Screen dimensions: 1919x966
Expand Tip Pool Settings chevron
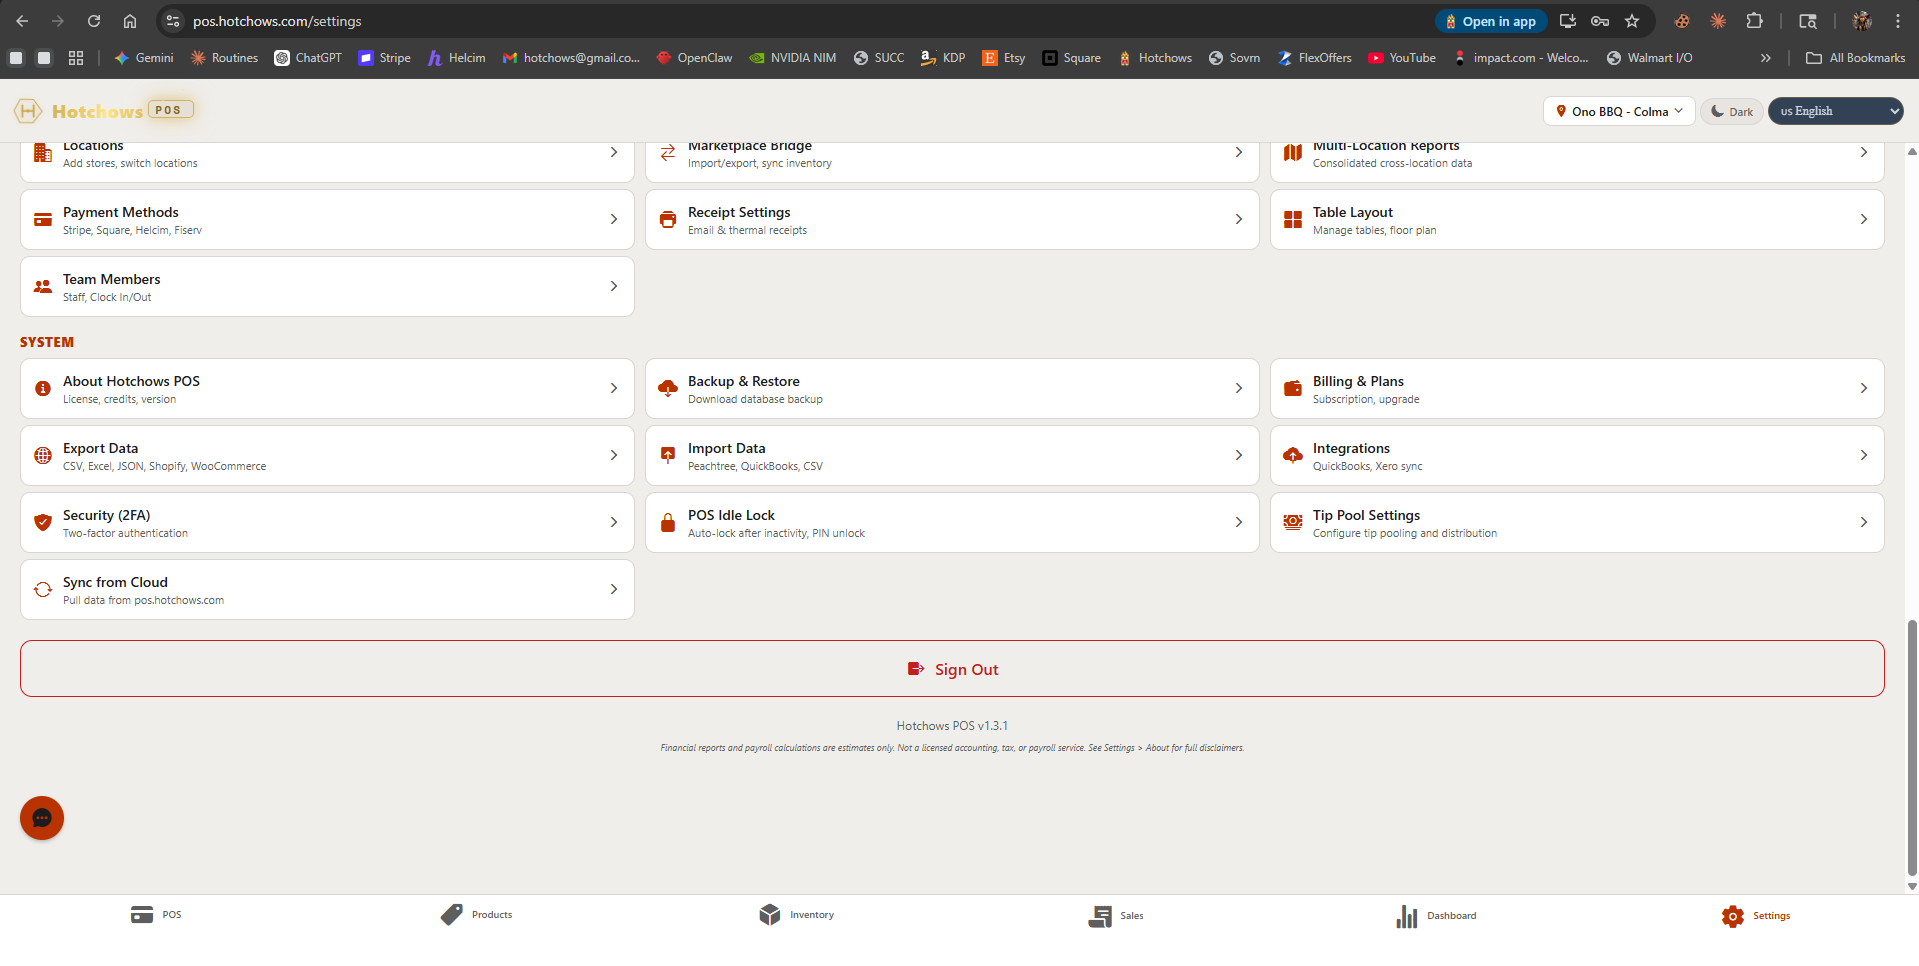(x=1864, y=522)
